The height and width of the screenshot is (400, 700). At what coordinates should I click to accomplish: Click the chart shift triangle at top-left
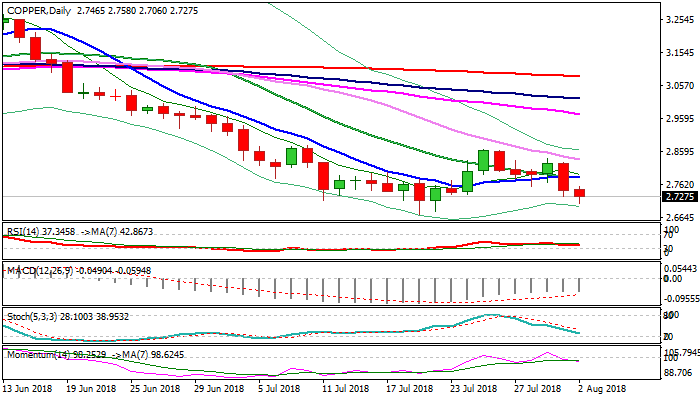coord(7,7)
